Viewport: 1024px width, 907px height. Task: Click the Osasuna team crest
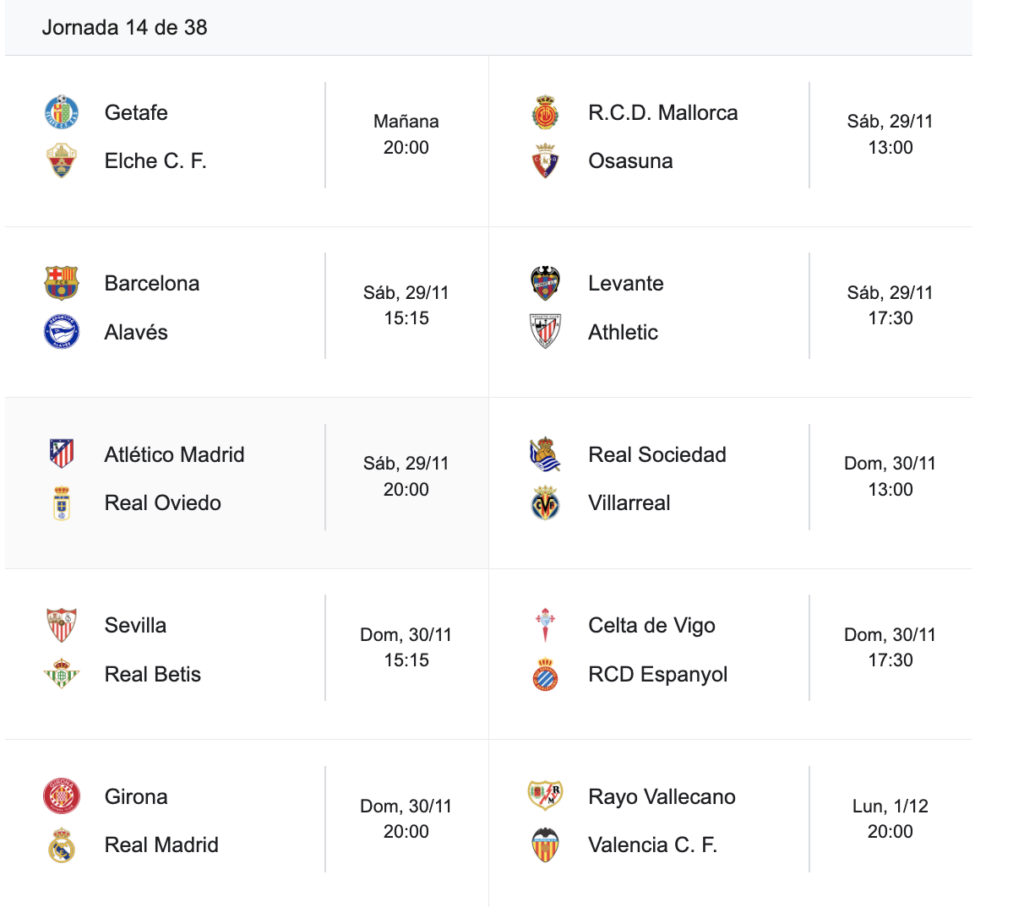[545, 161]
